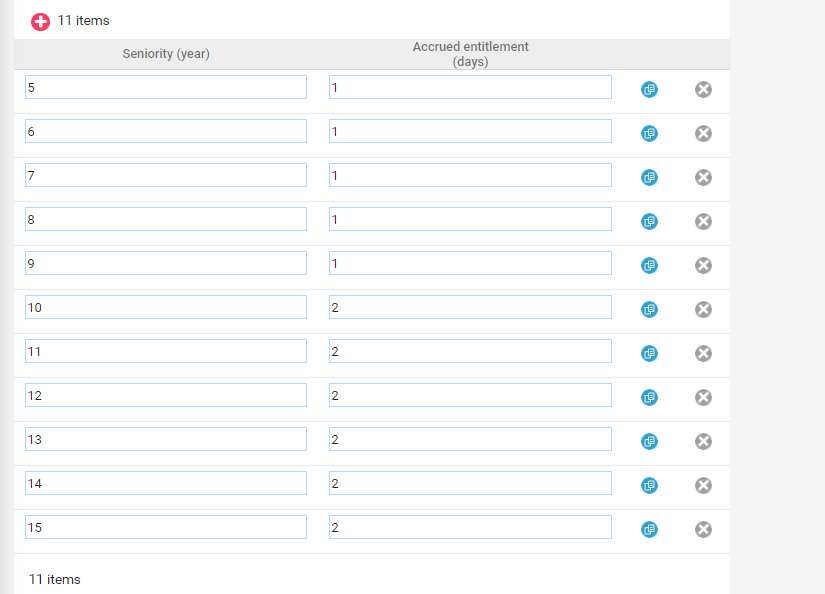Copy the seniority 13 row
The image size is (825, 594).
649,441
